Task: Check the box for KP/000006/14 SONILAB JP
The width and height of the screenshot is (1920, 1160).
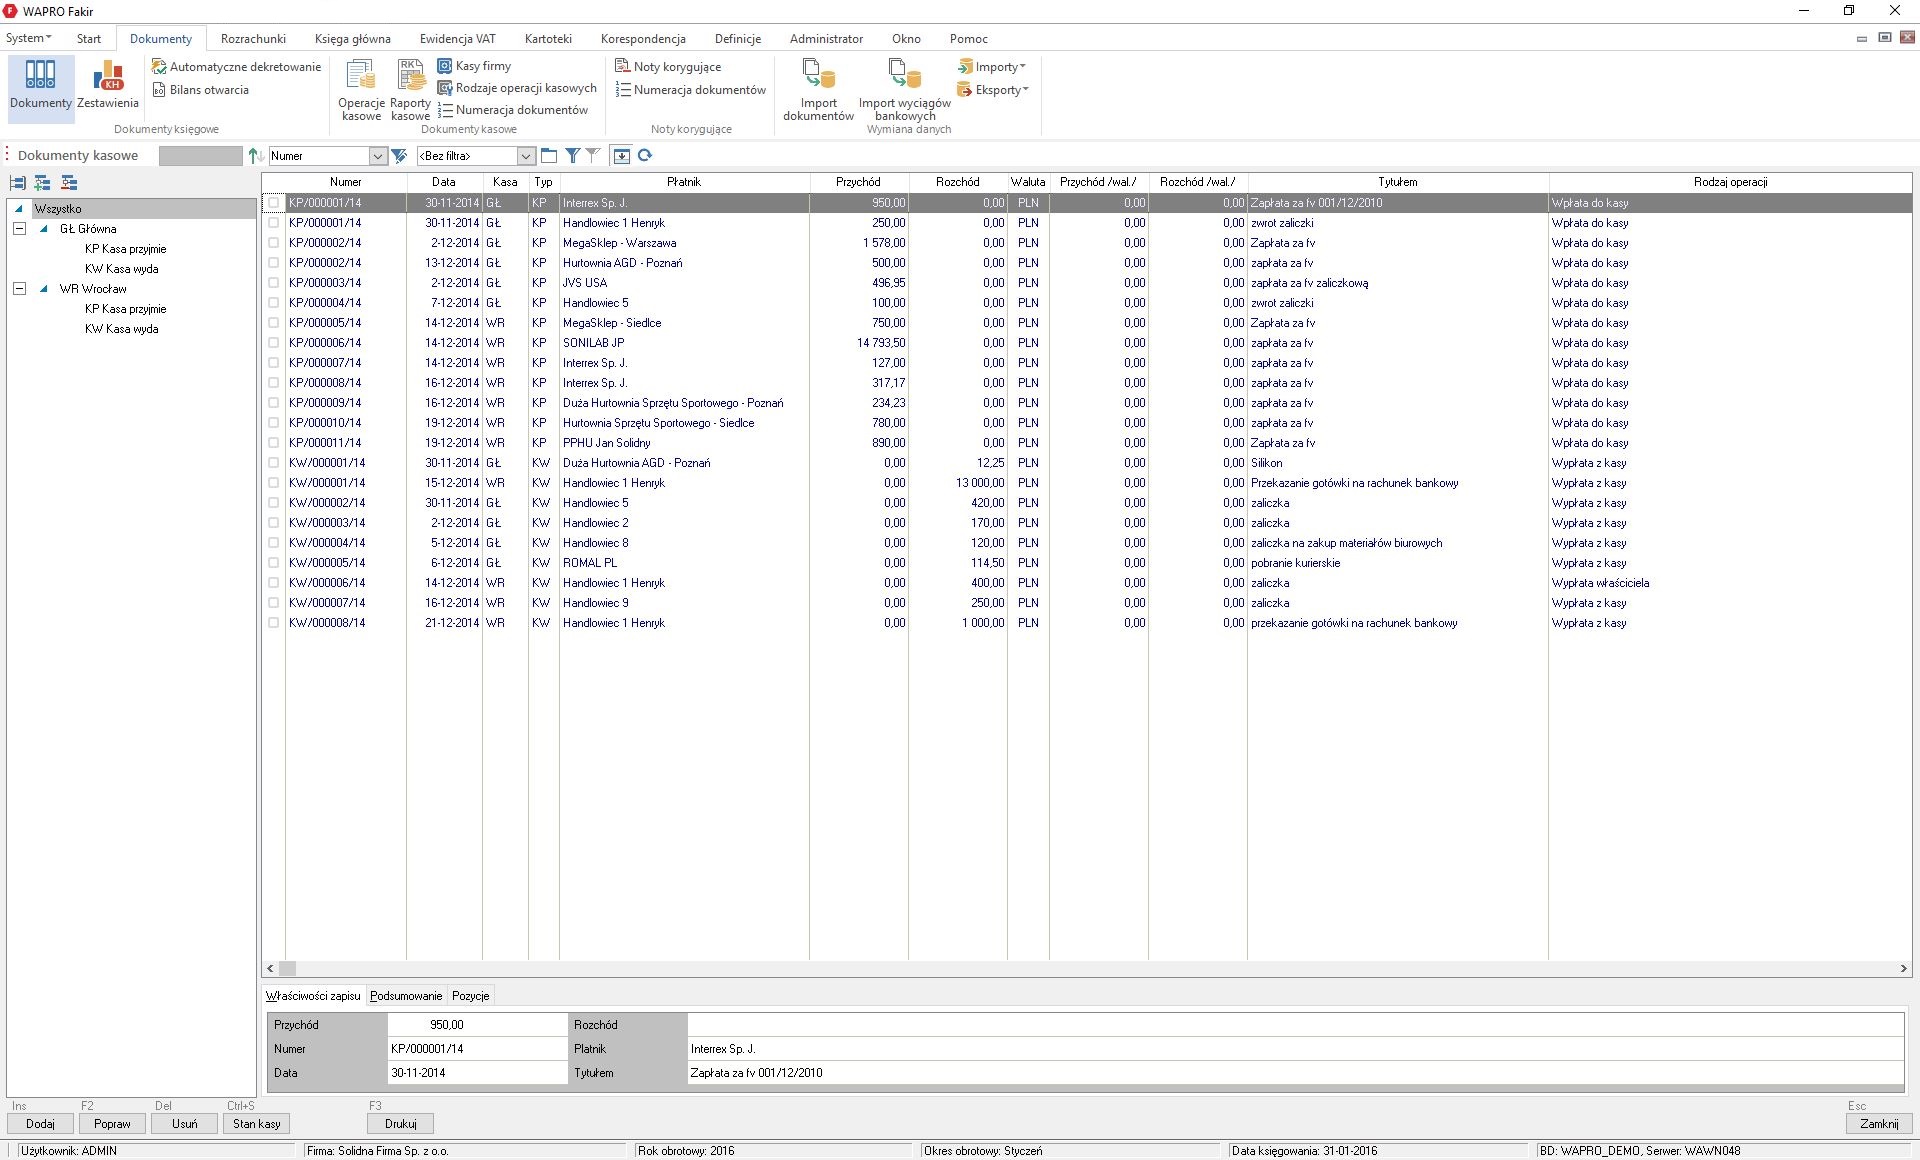Action: tap(273, 343)
